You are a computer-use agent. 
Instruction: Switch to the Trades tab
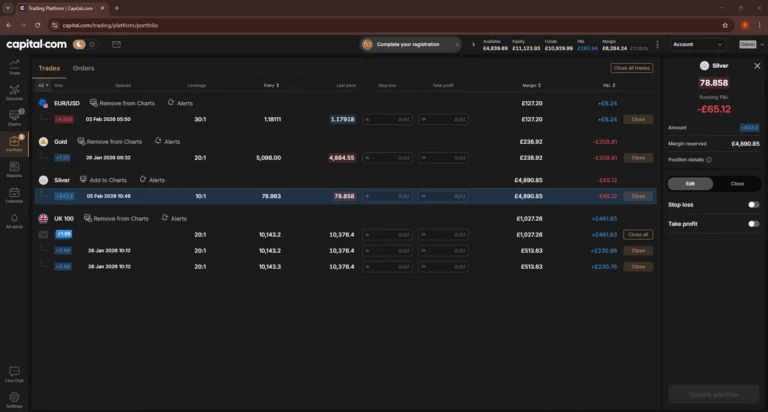pyautogui.click(x=49, y=68)
